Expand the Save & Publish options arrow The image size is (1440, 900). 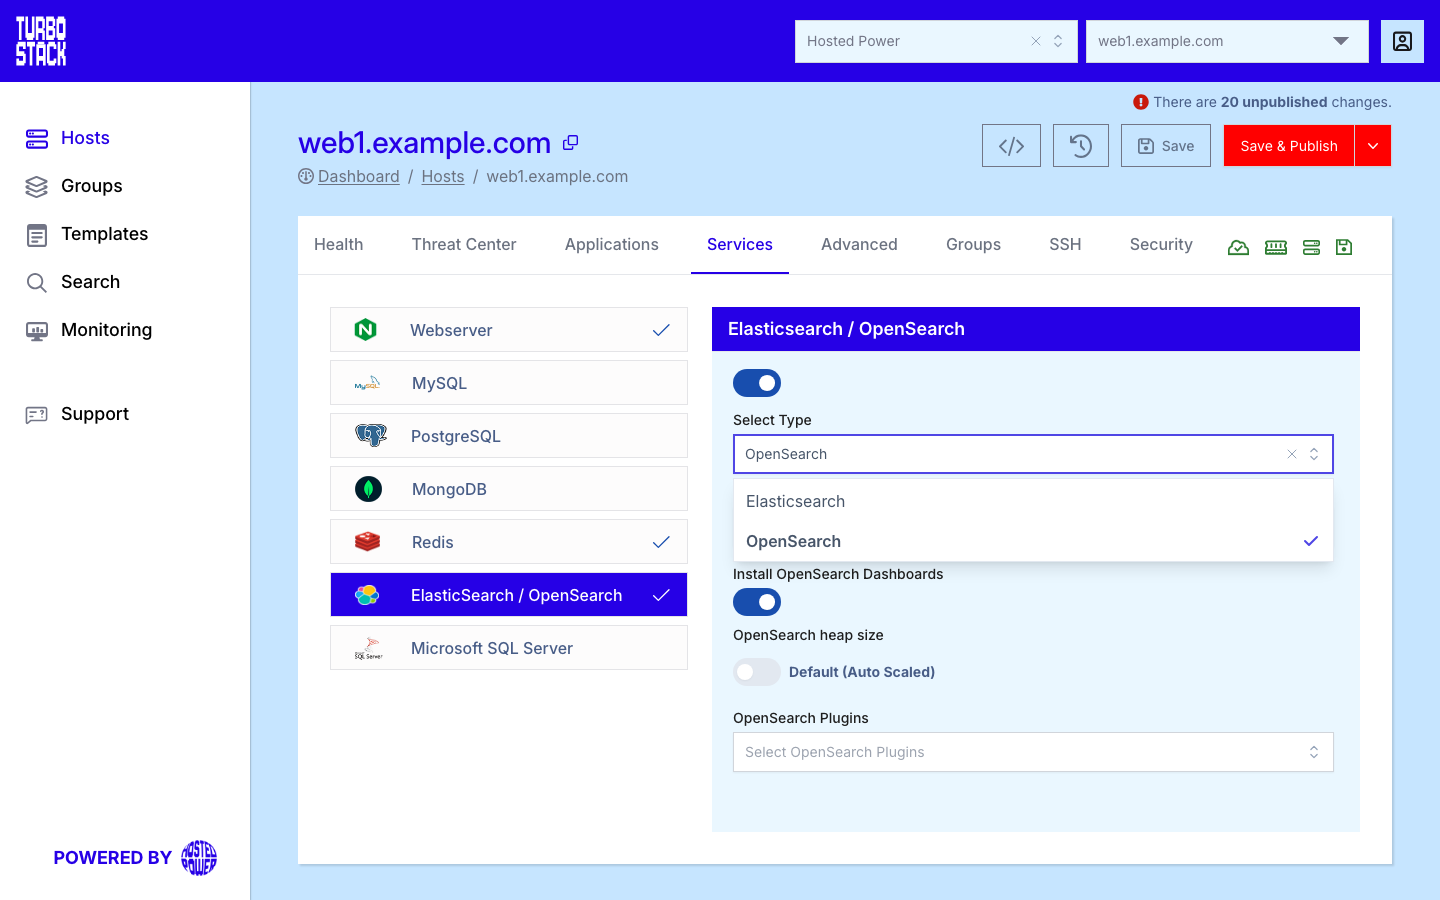(x=1373, y=146)
